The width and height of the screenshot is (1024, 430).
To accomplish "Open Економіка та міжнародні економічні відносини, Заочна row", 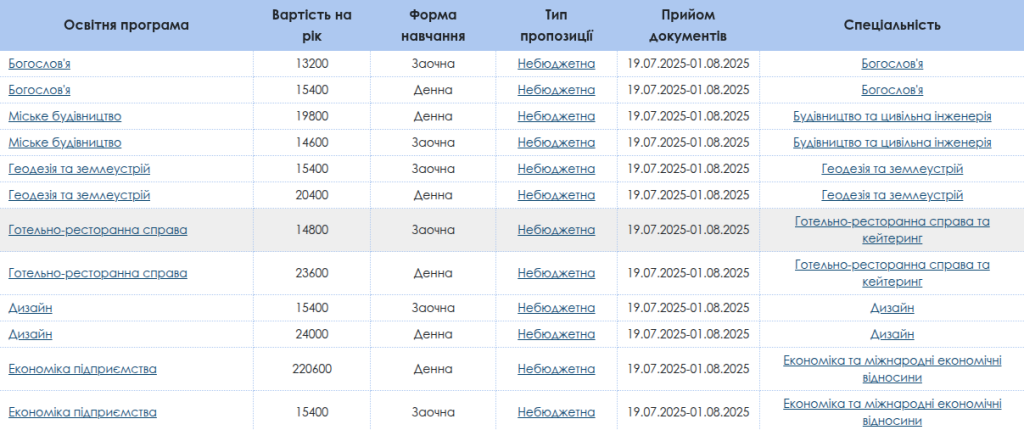I will pyautogui.click(x=892, y=412).
